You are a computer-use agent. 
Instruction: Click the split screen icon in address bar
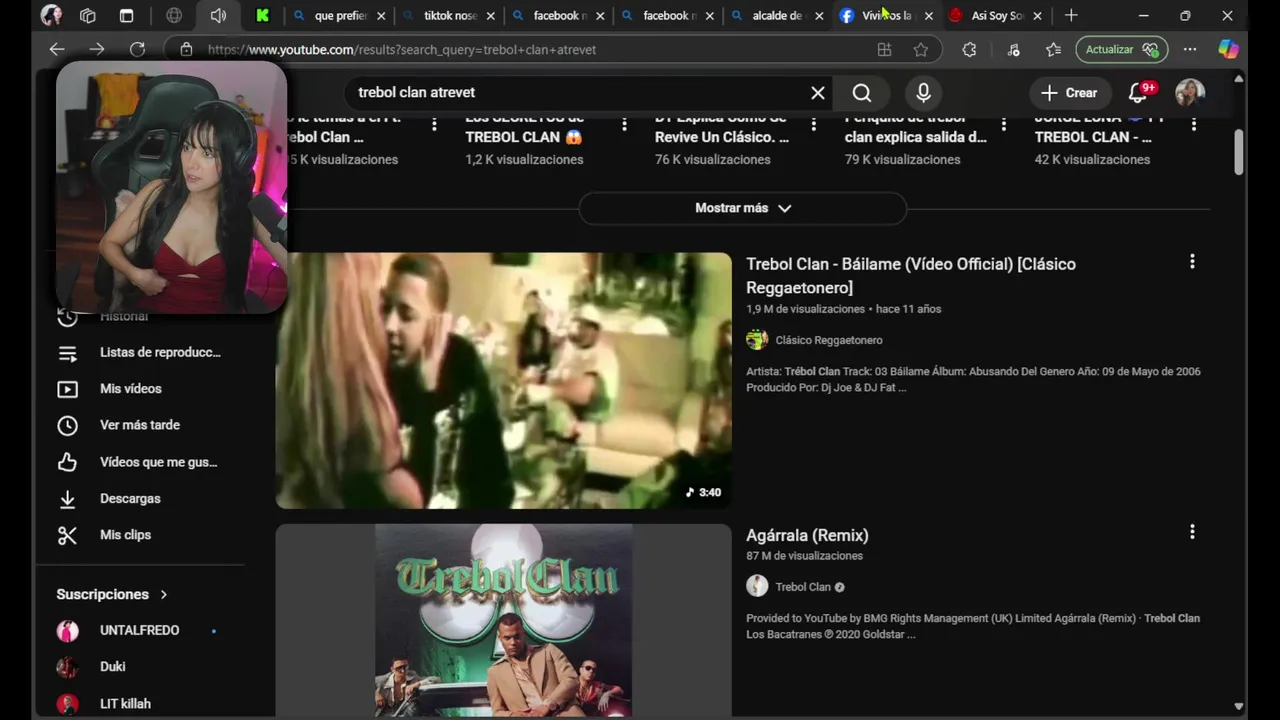(x=884, y=49)
